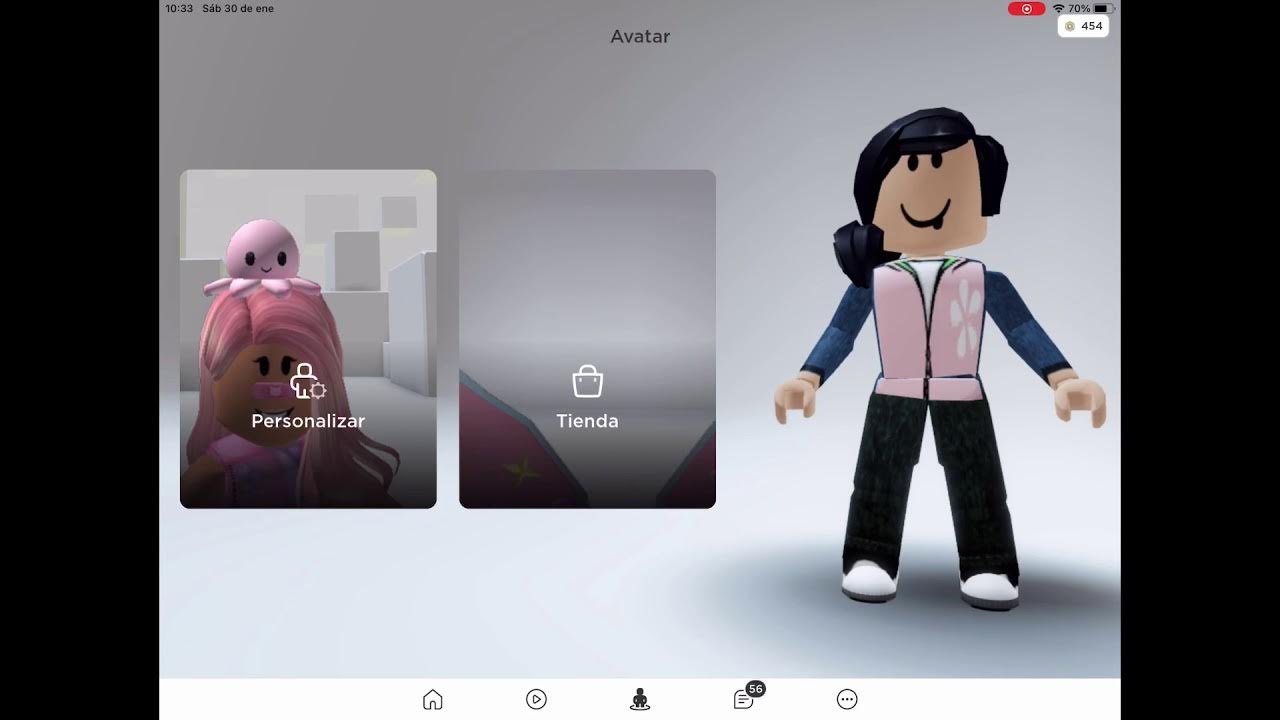Open the Home tab in bottom bar

(x=432, y=699)
